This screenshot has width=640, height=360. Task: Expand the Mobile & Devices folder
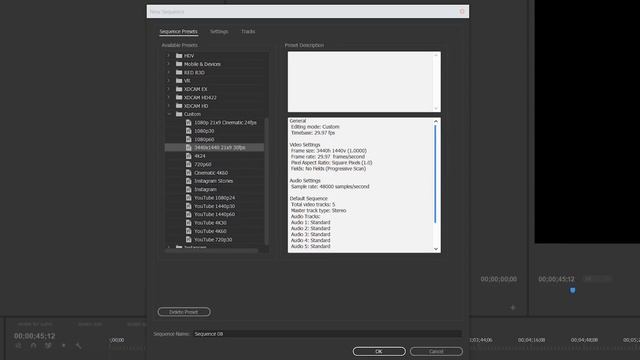coord(169,64)
